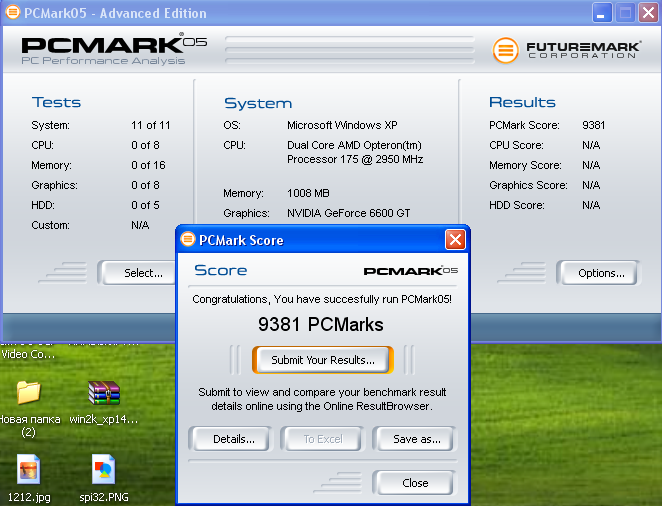
Task: Click the 'Tests' section heading
Action: click(x=56, y=102)
